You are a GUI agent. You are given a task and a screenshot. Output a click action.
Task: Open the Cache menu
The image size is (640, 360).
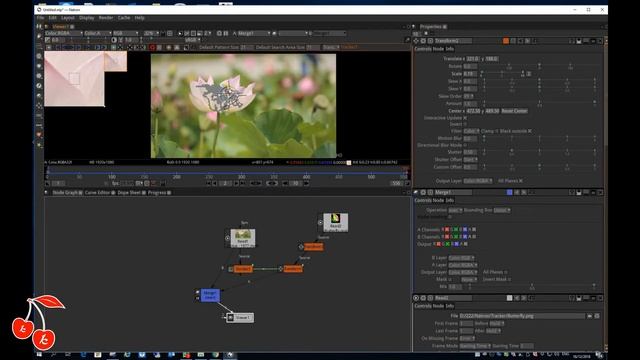pyautogui.click(x=124, y=18)
